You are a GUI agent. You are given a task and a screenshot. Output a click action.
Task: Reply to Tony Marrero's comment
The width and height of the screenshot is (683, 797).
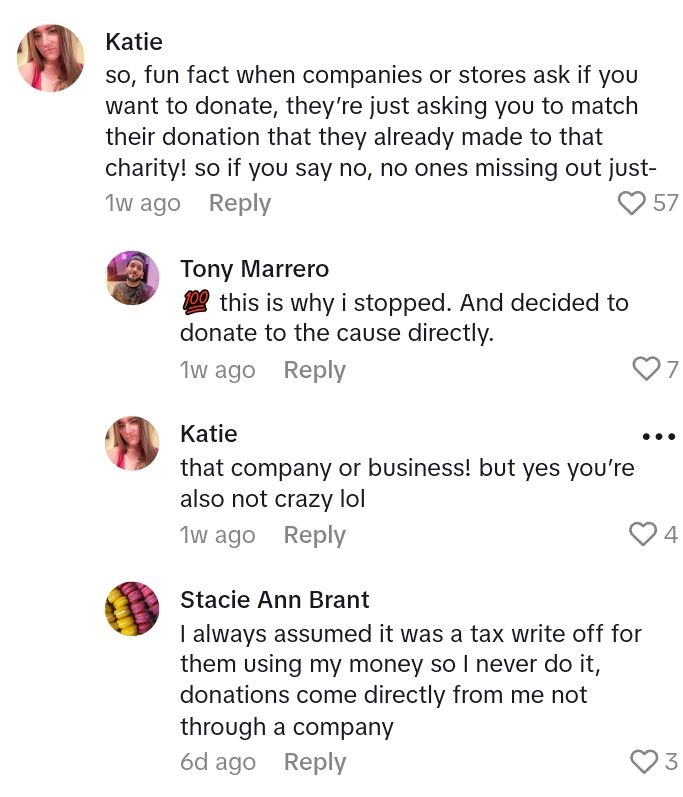click(314, 370)
